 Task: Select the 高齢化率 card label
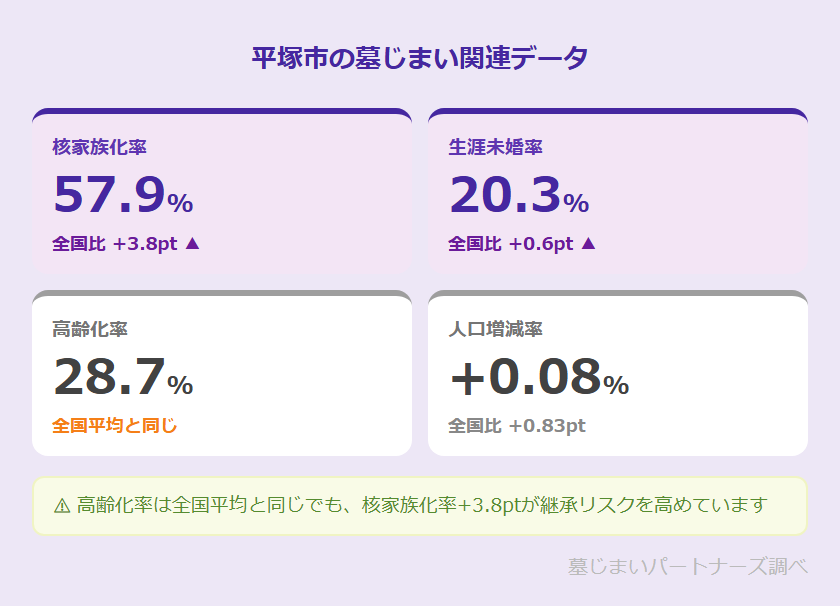pos(90,329)
